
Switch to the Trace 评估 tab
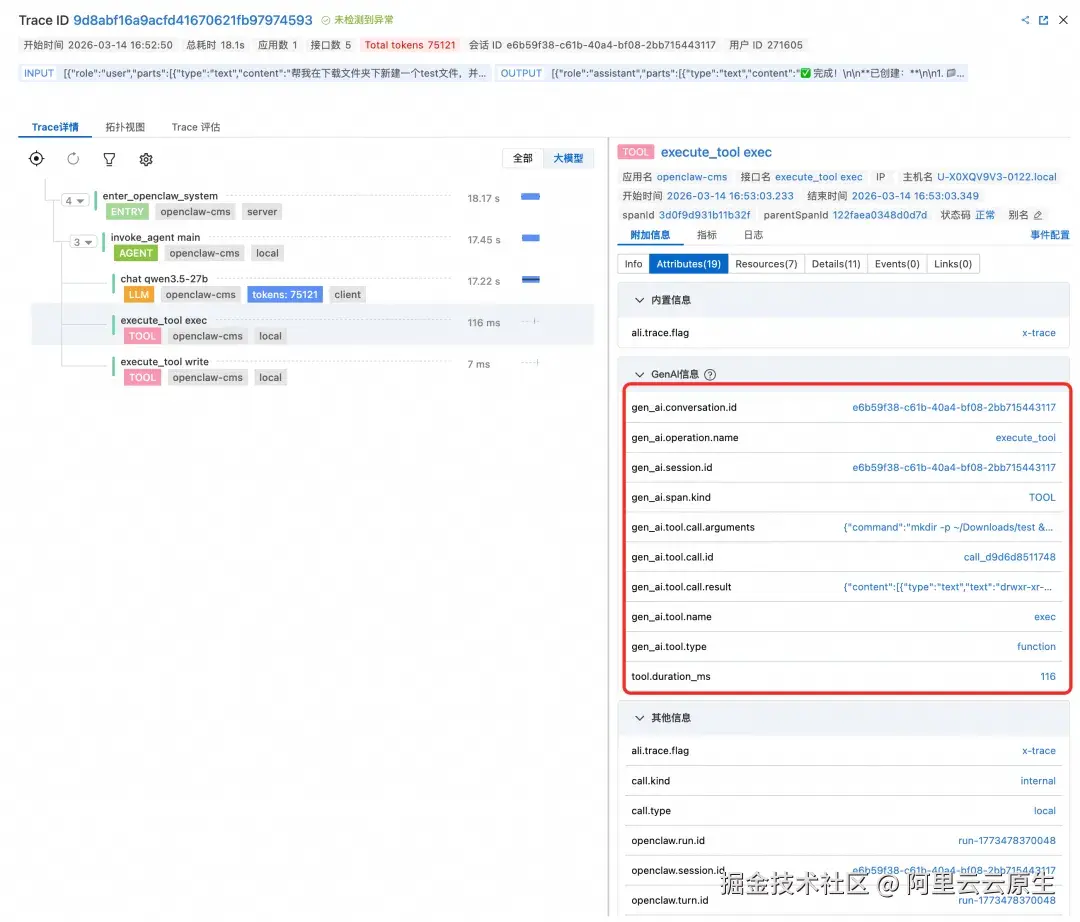[x=196, y=127]
